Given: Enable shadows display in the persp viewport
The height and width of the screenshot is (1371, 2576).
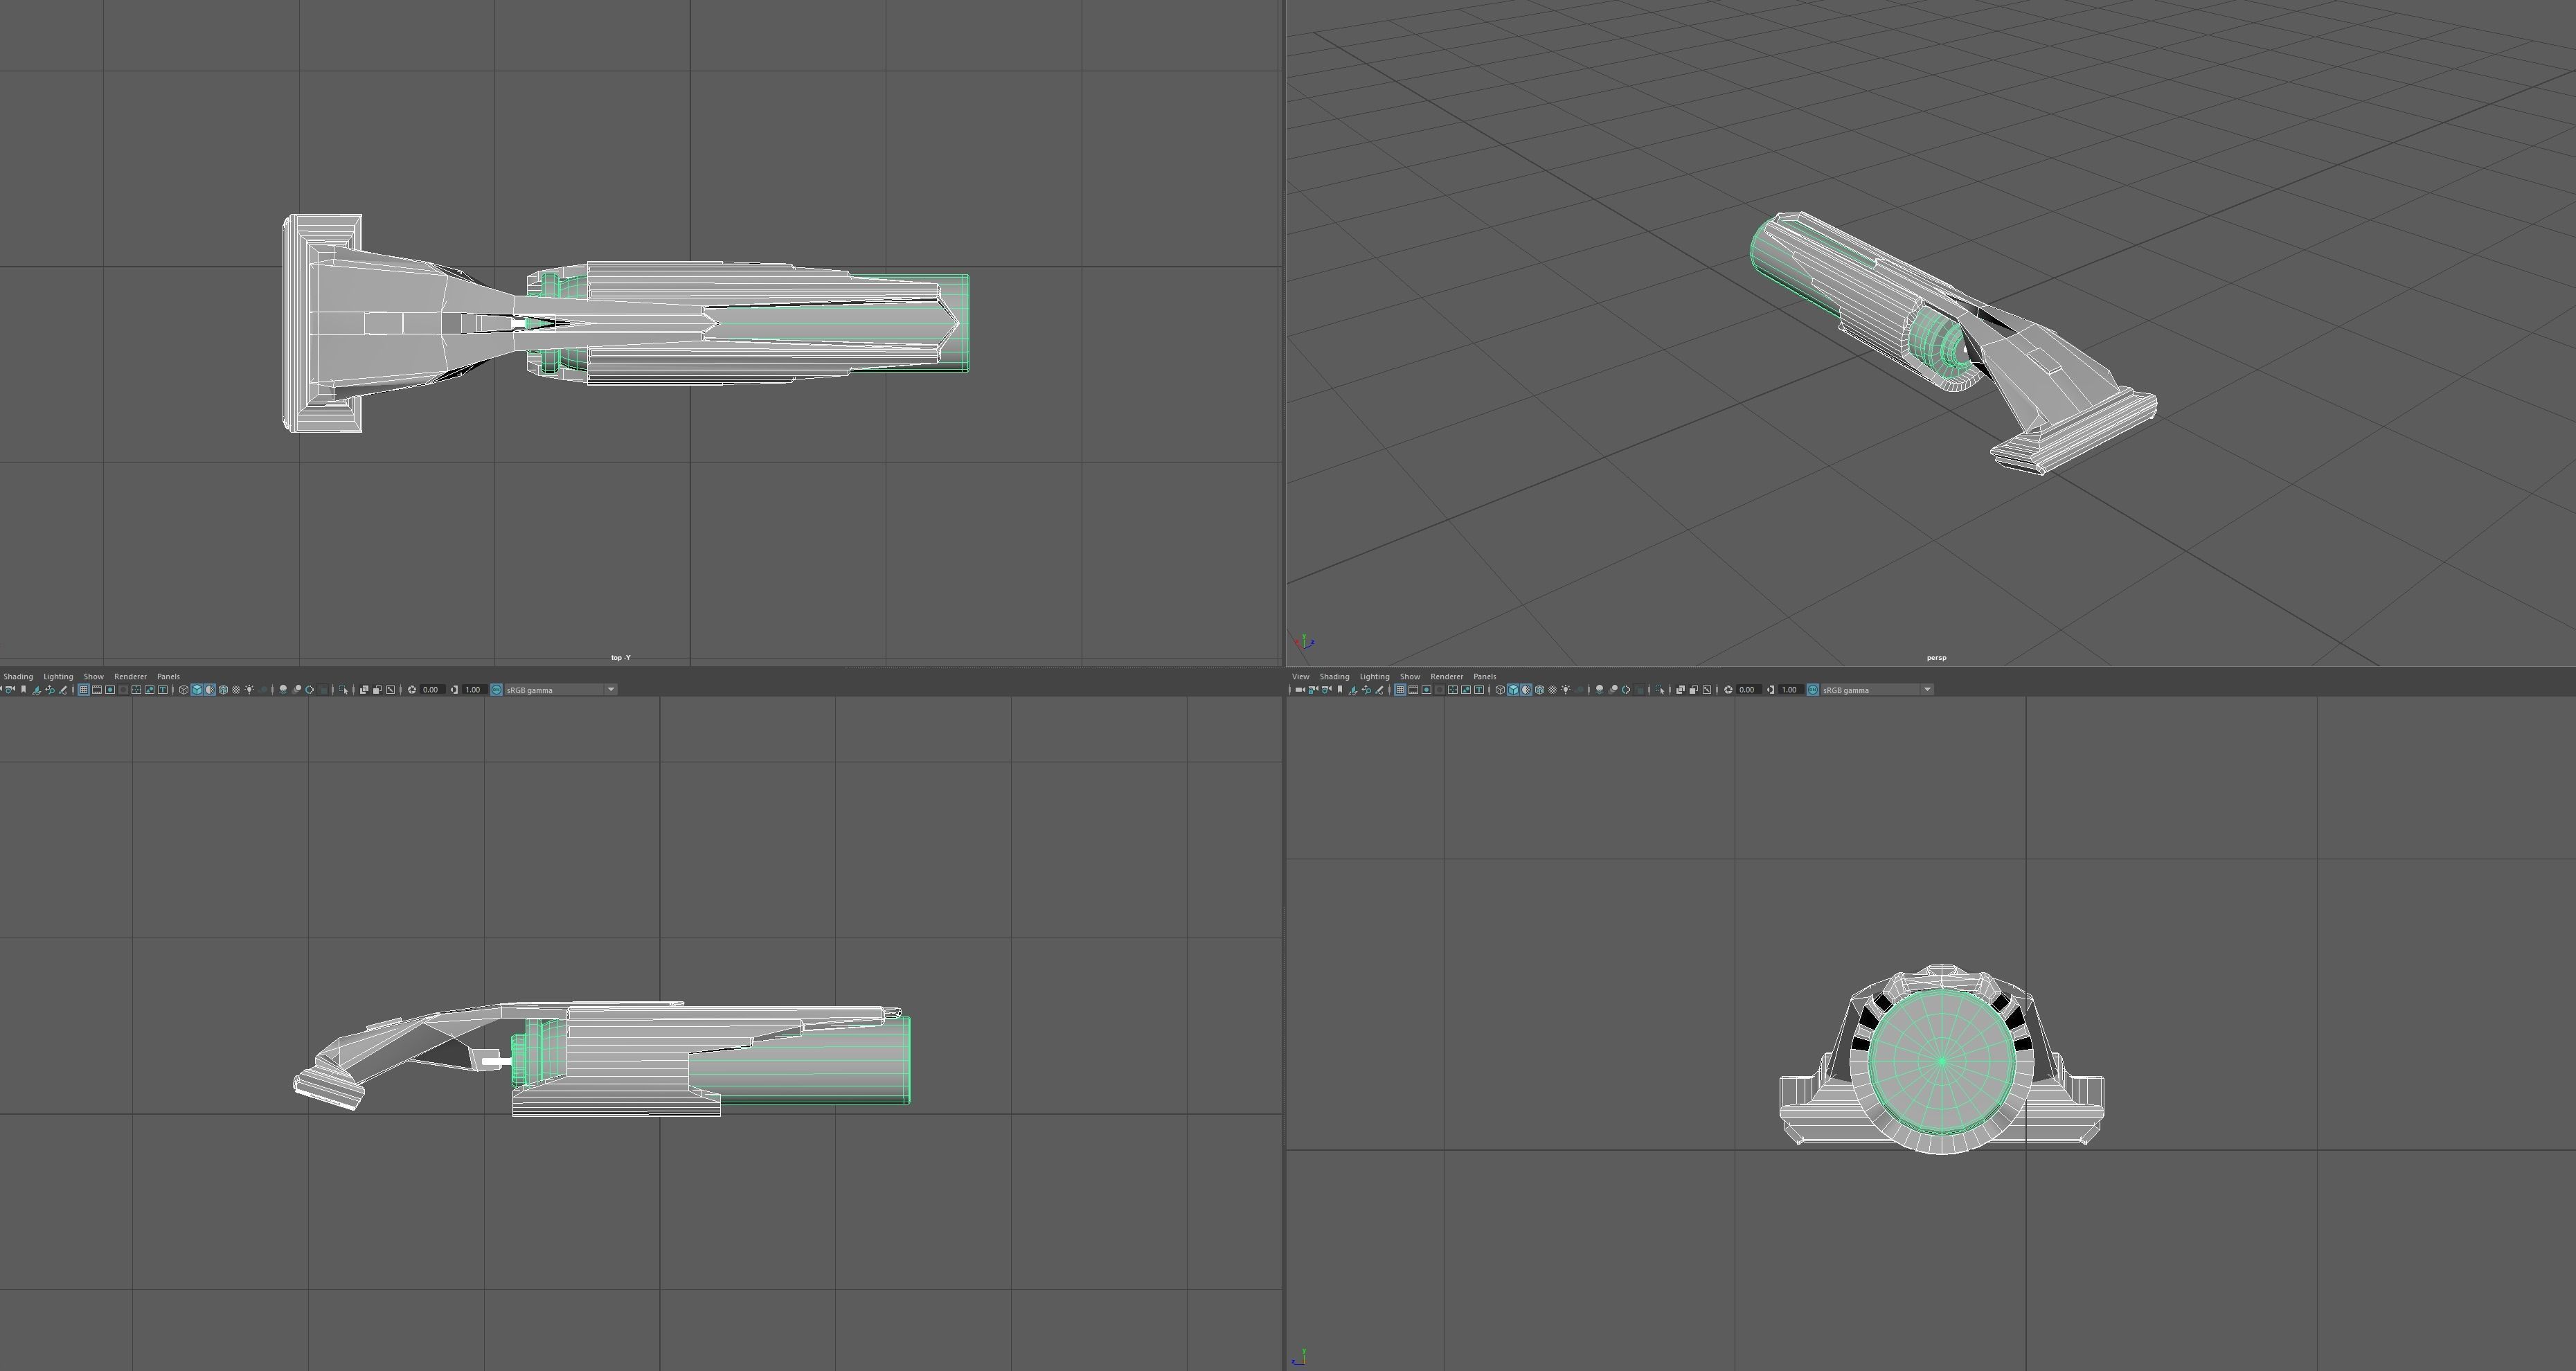Looking at the screenshot, I should 1579,689.
